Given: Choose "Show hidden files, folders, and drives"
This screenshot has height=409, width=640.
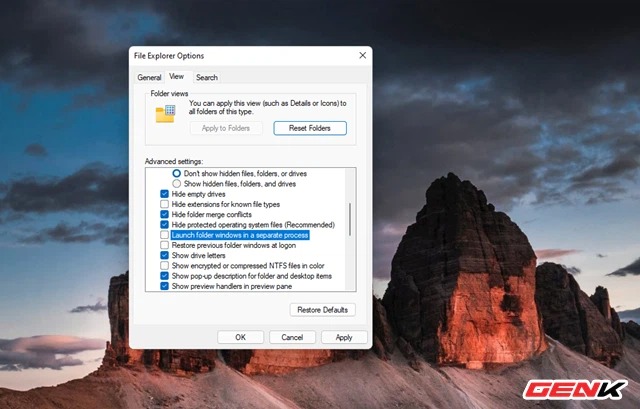Looking at the screenshot, I should pyautogui.click(x=177, y=184).
